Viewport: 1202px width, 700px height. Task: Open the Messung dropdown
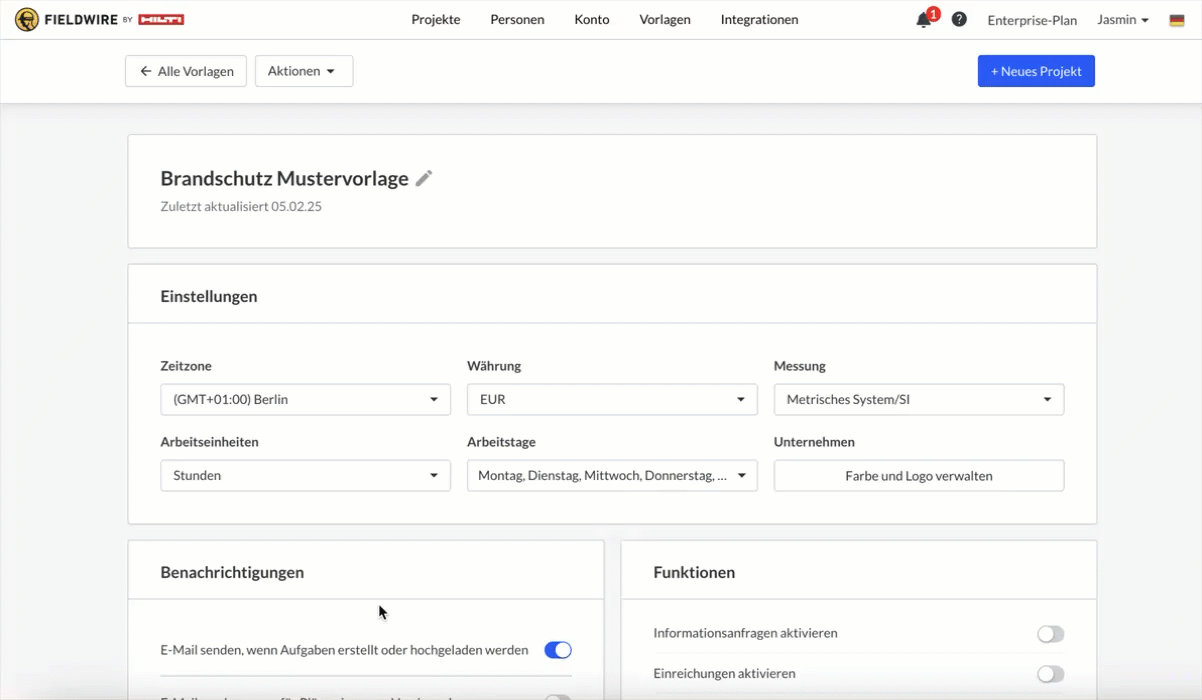pos(919,399)
